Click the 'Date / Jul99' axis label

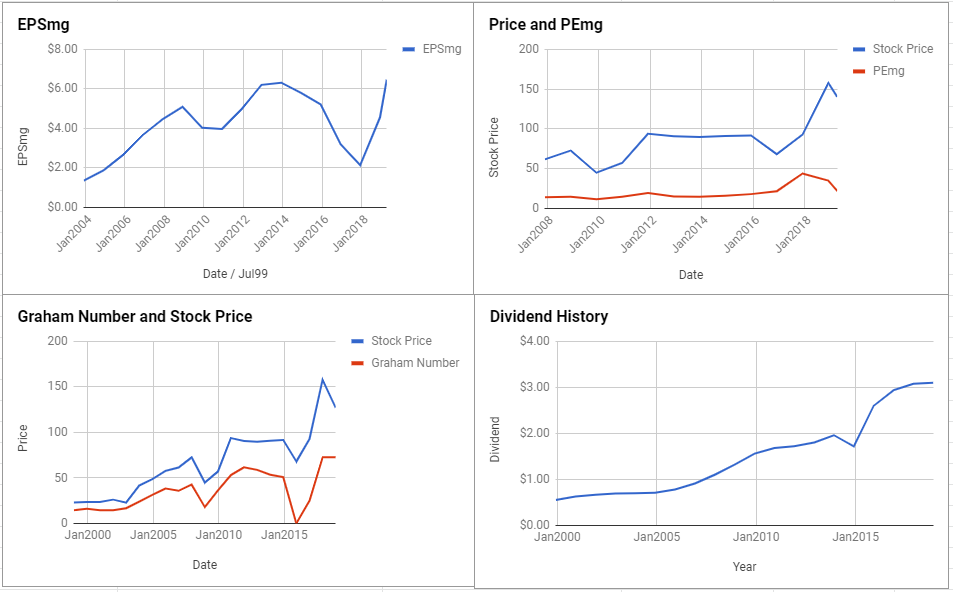tap(235, 274)
